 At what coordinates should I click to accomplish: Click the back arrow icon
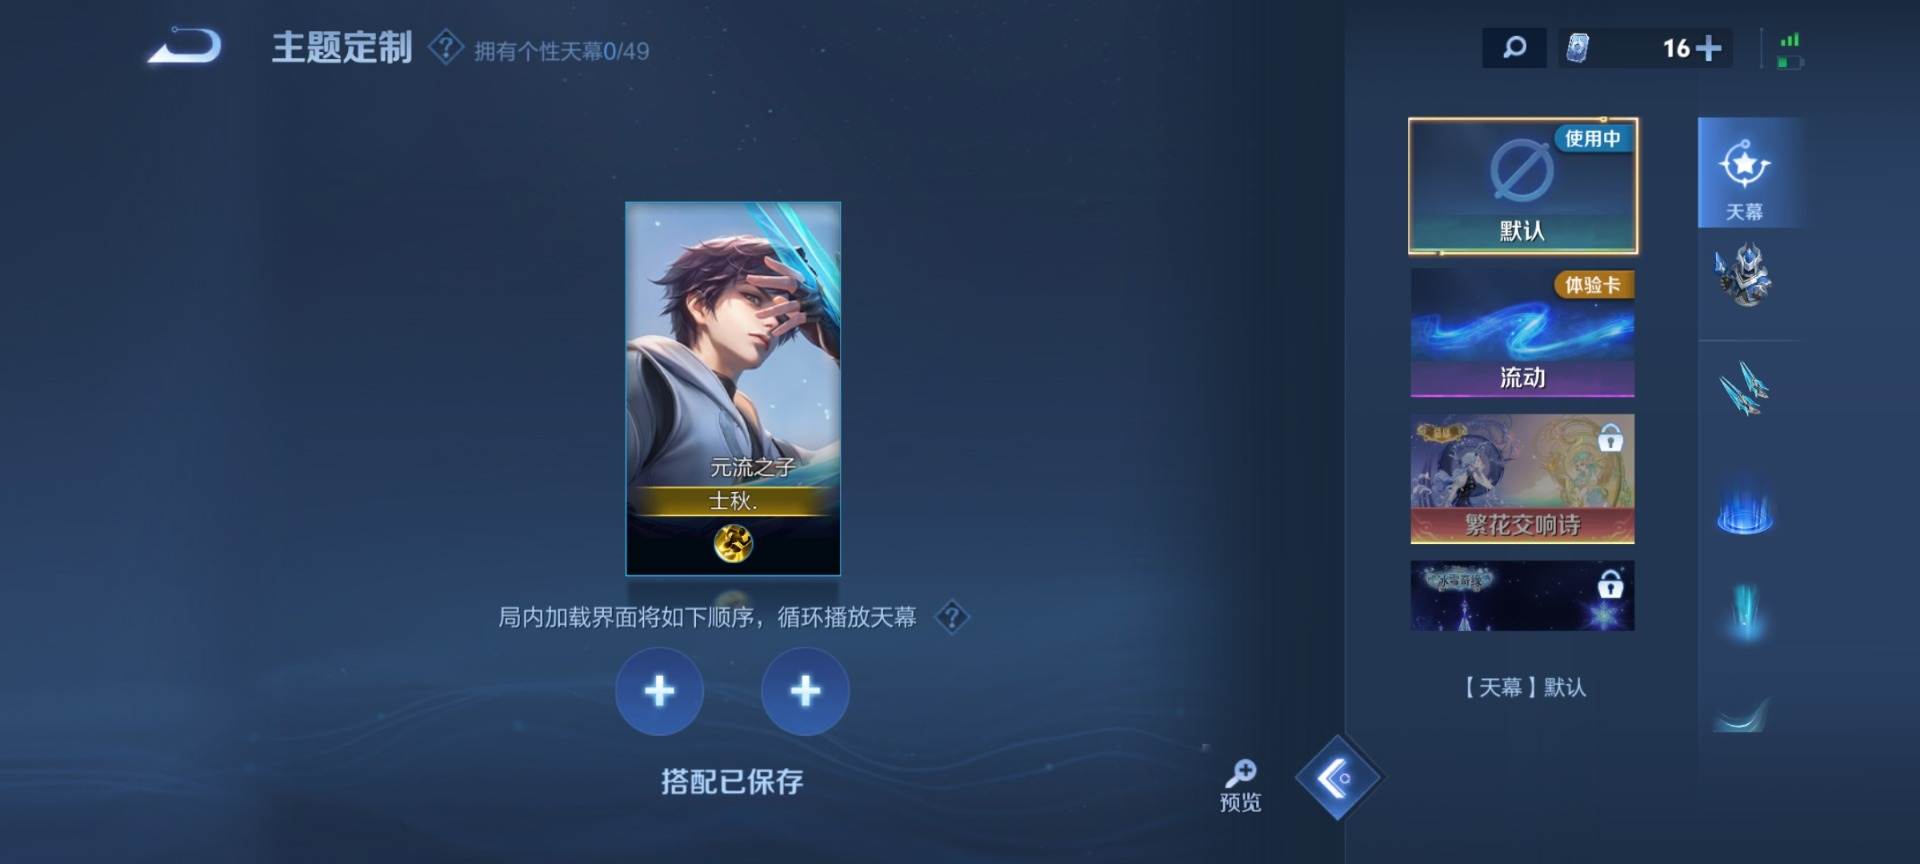pyautogui.click(x=185, y=46)
